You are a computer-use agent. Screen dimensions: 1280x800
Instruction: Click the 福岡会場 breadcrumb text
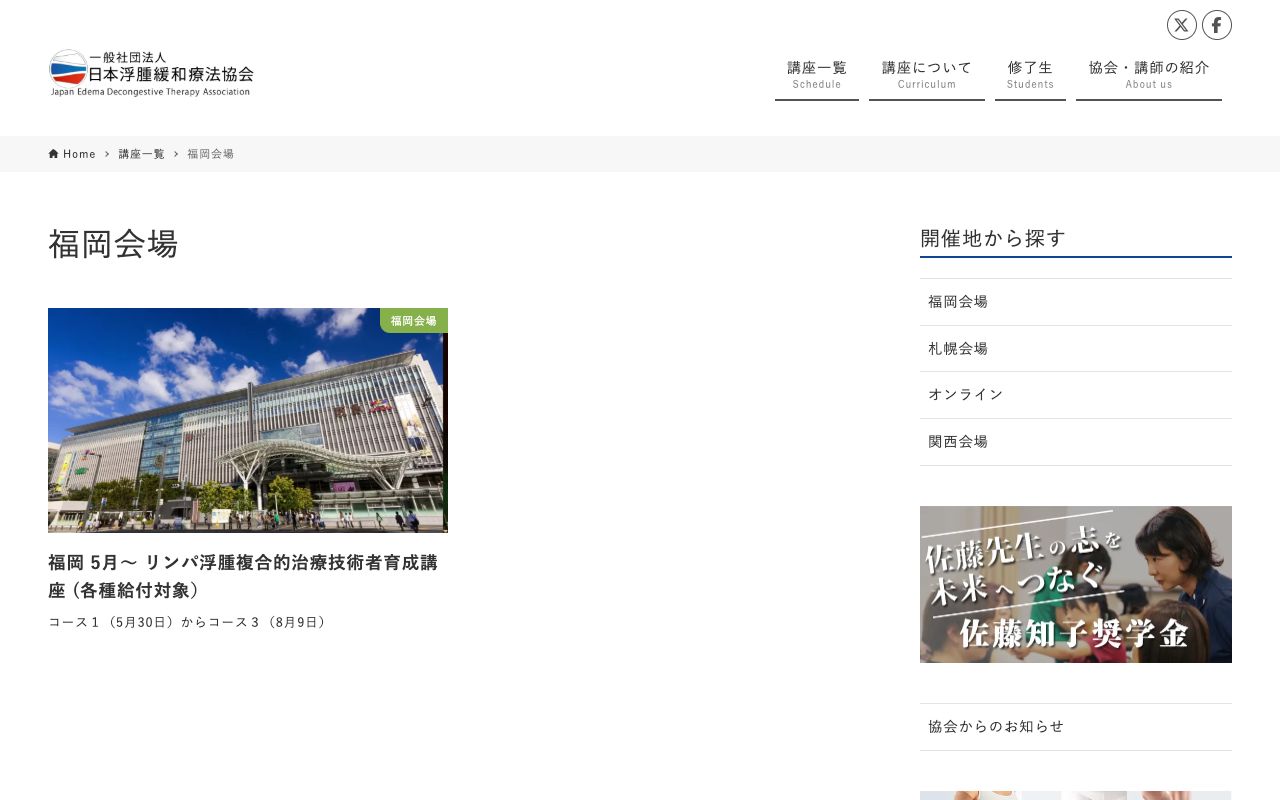210,153
